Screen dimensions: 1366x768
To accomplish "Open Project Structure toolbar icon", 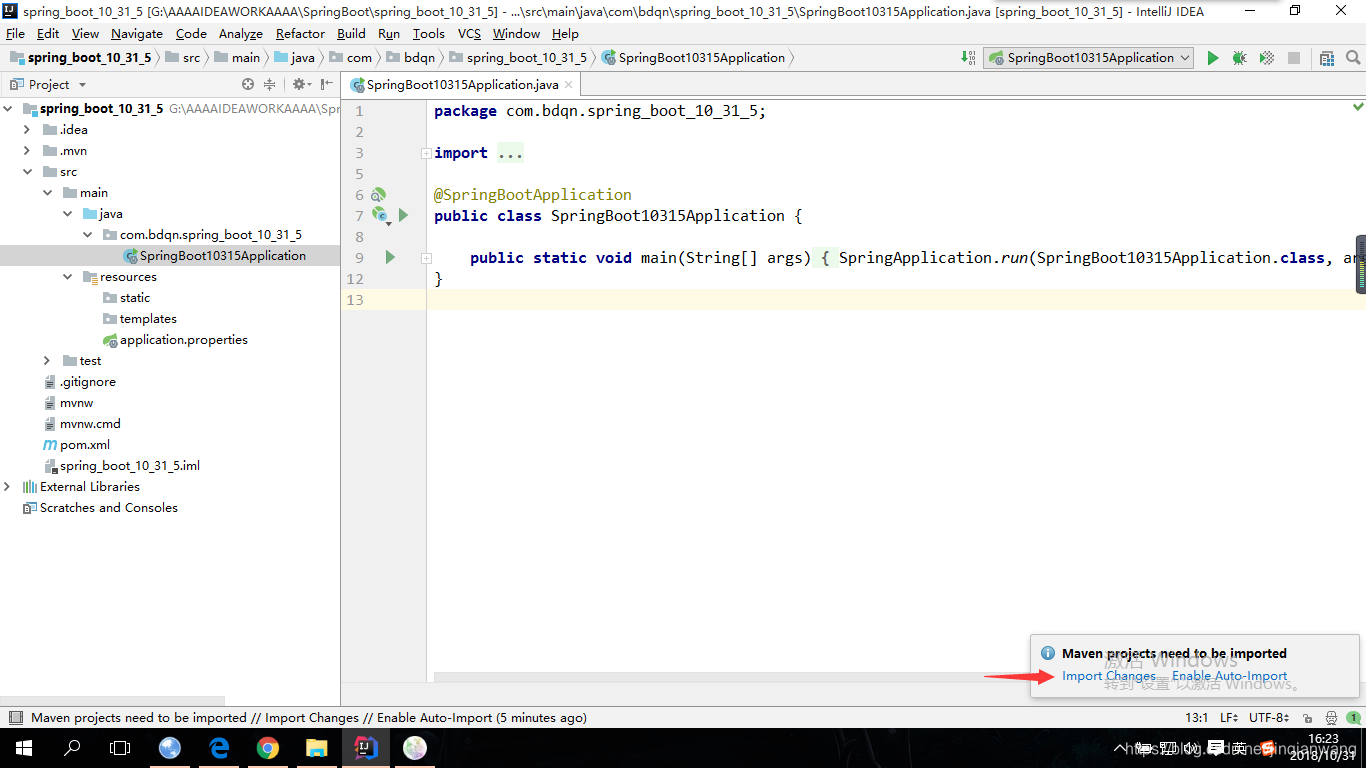I will [1327, 58].
